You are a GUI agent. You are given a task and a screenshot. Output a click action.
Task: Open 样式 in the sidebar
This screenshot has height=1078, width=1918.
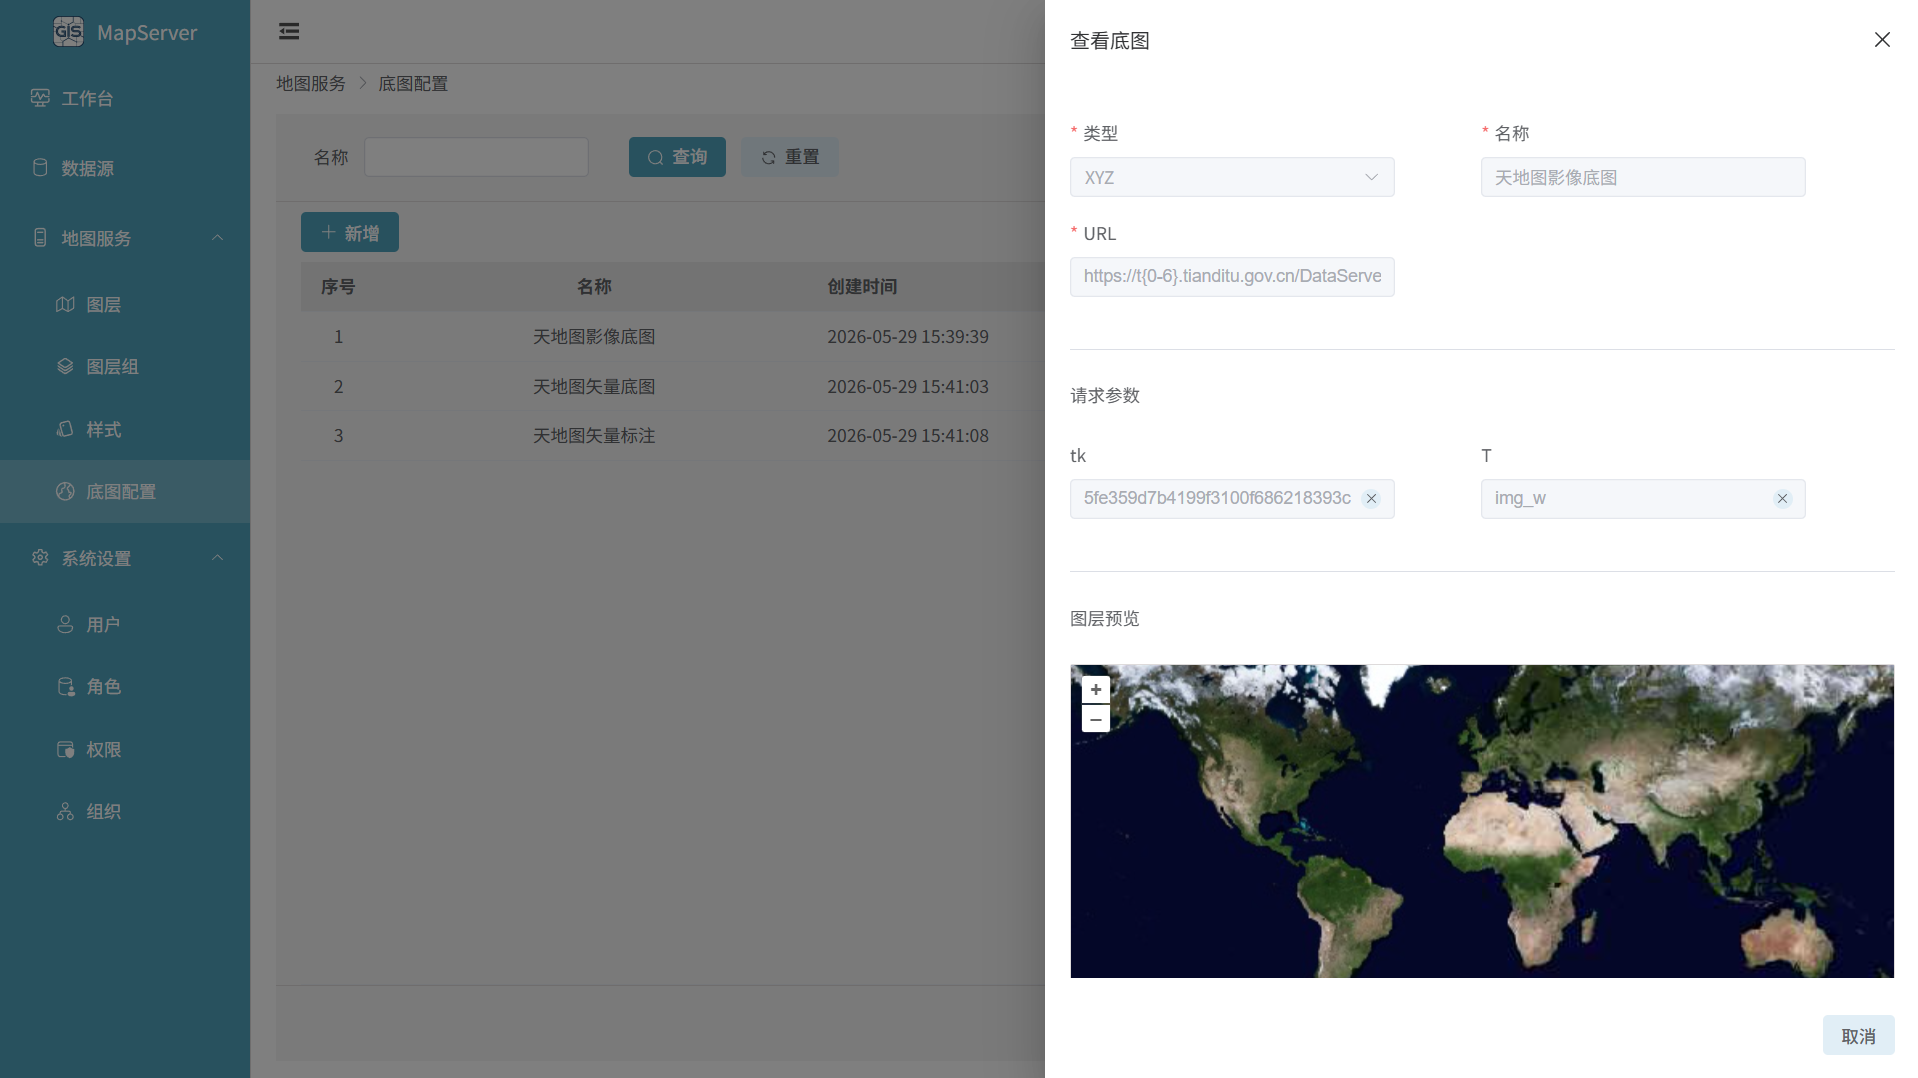coord(125,429)
